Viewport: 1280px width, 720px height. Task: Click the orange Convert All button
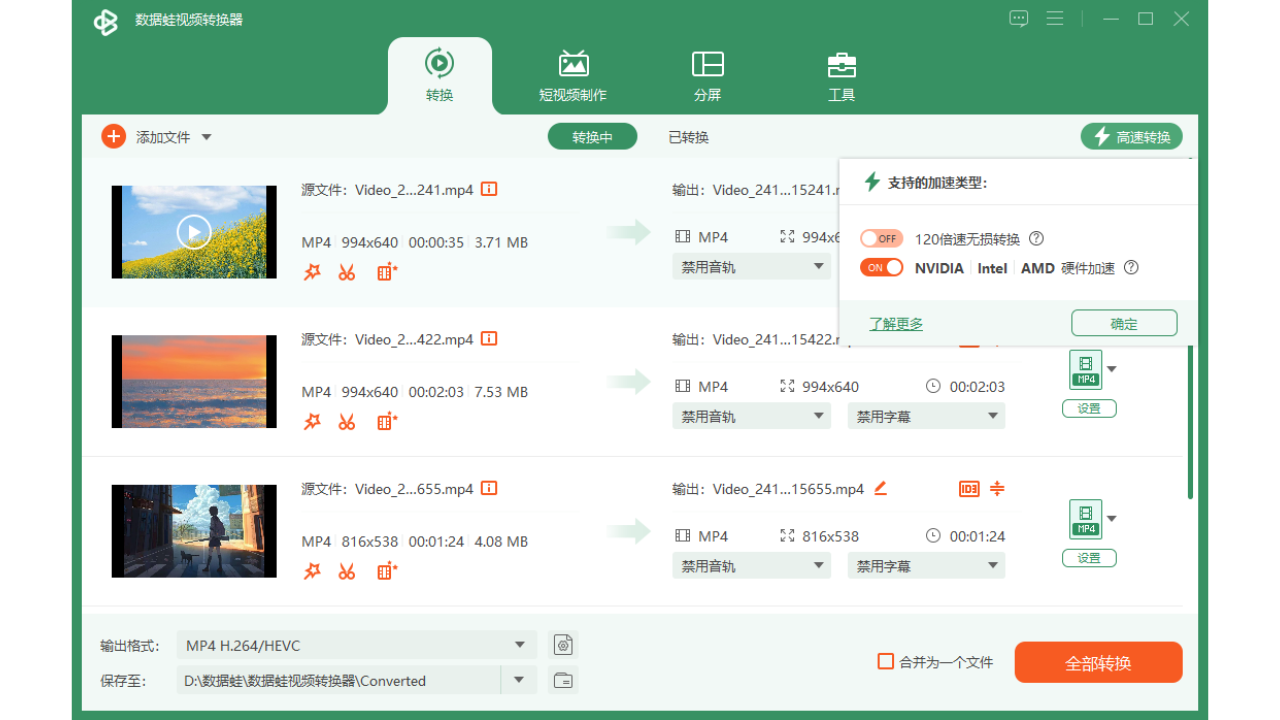tap(1098, 663)
